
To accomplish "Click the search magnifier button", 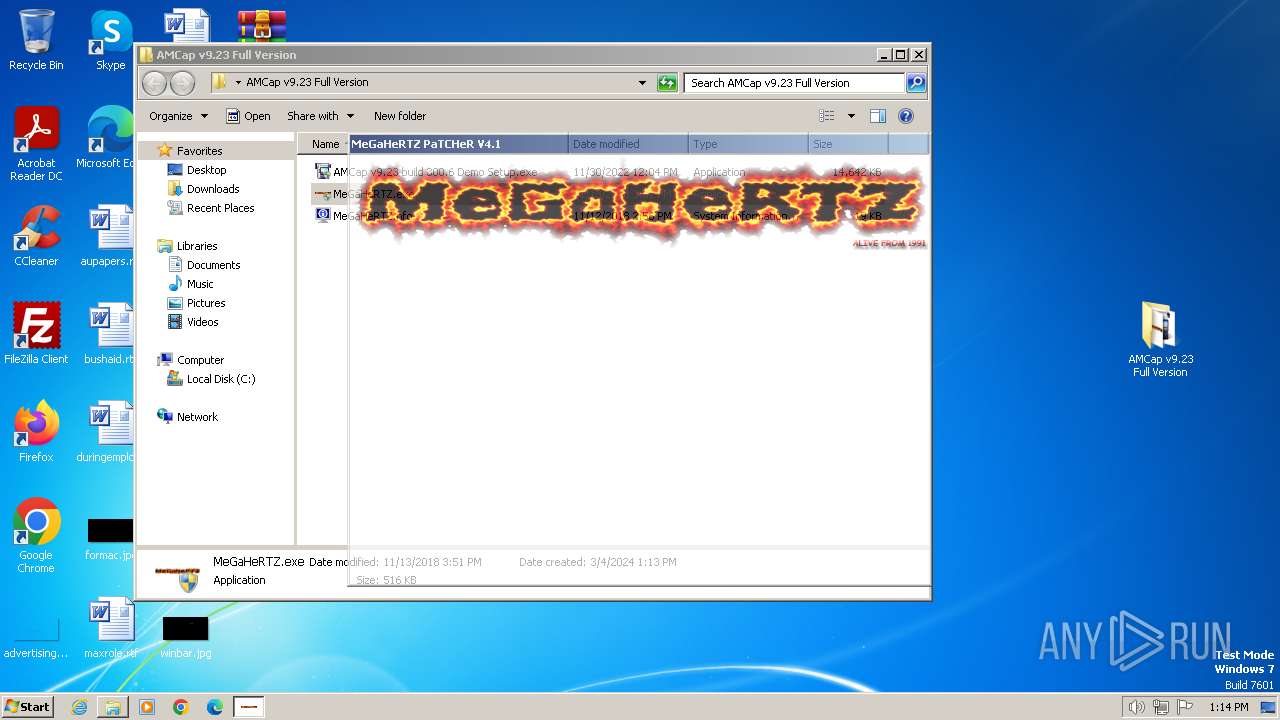I will pyautogui.click(x=915, y=83).
